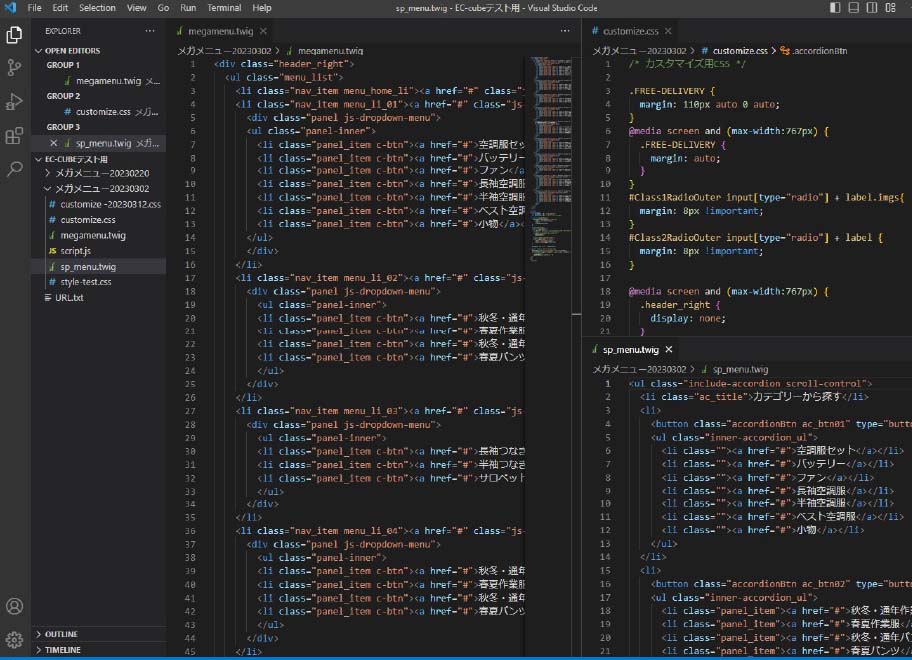Open the Search view in activity bar
912x660 pixels.
[x=14, y=169]
